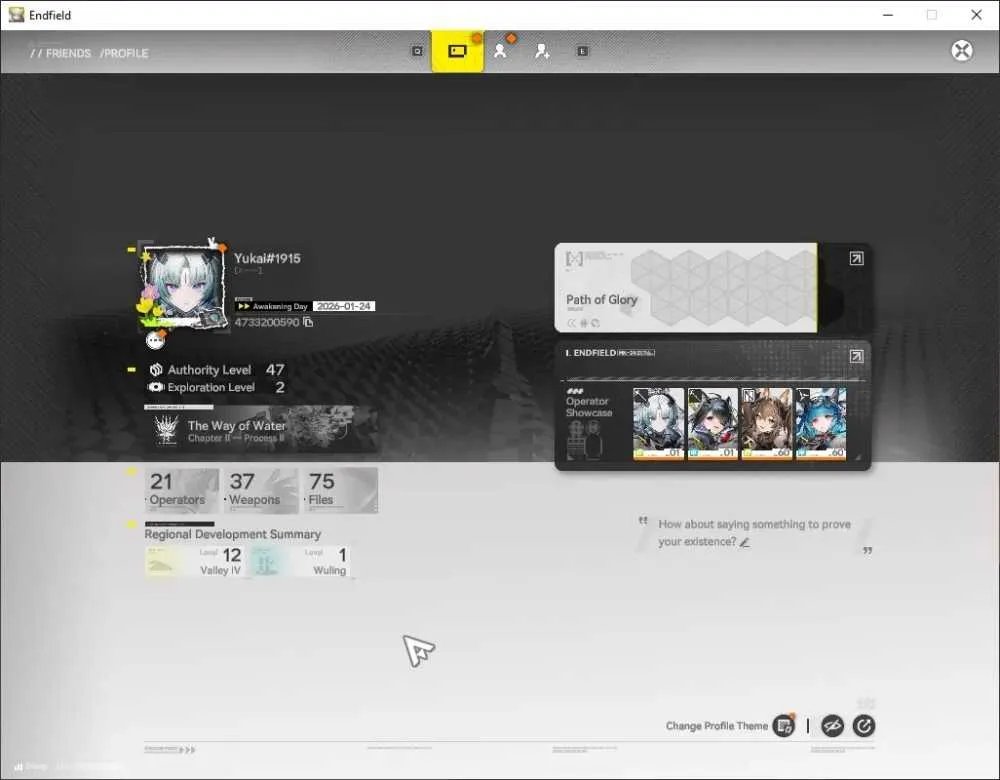Minimize the Endfield window
The image size is (1000, 780).
pos(888,15)
